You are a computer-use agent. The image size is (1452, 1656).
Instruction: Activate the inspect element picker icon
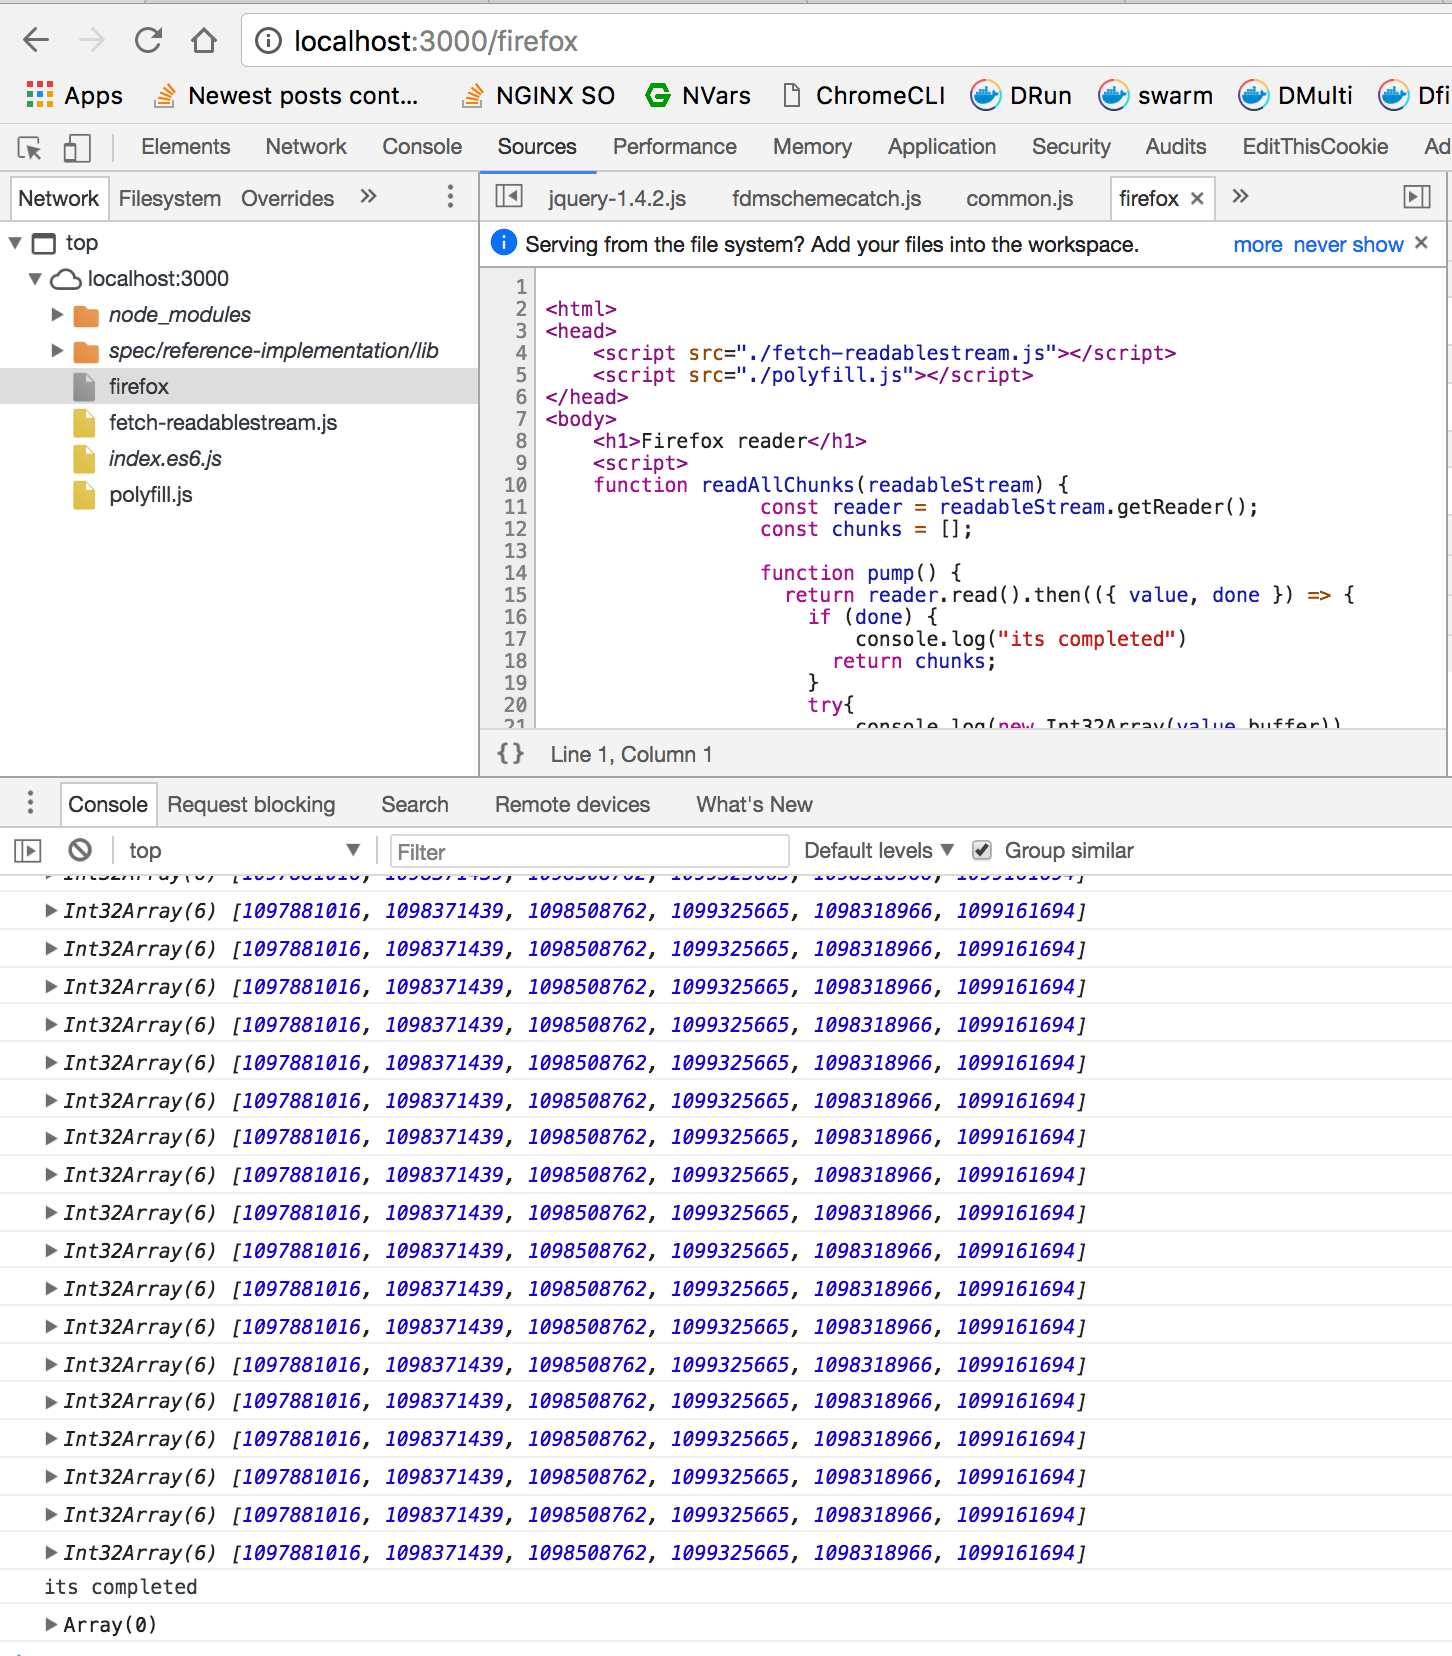(x=30, y=148)
